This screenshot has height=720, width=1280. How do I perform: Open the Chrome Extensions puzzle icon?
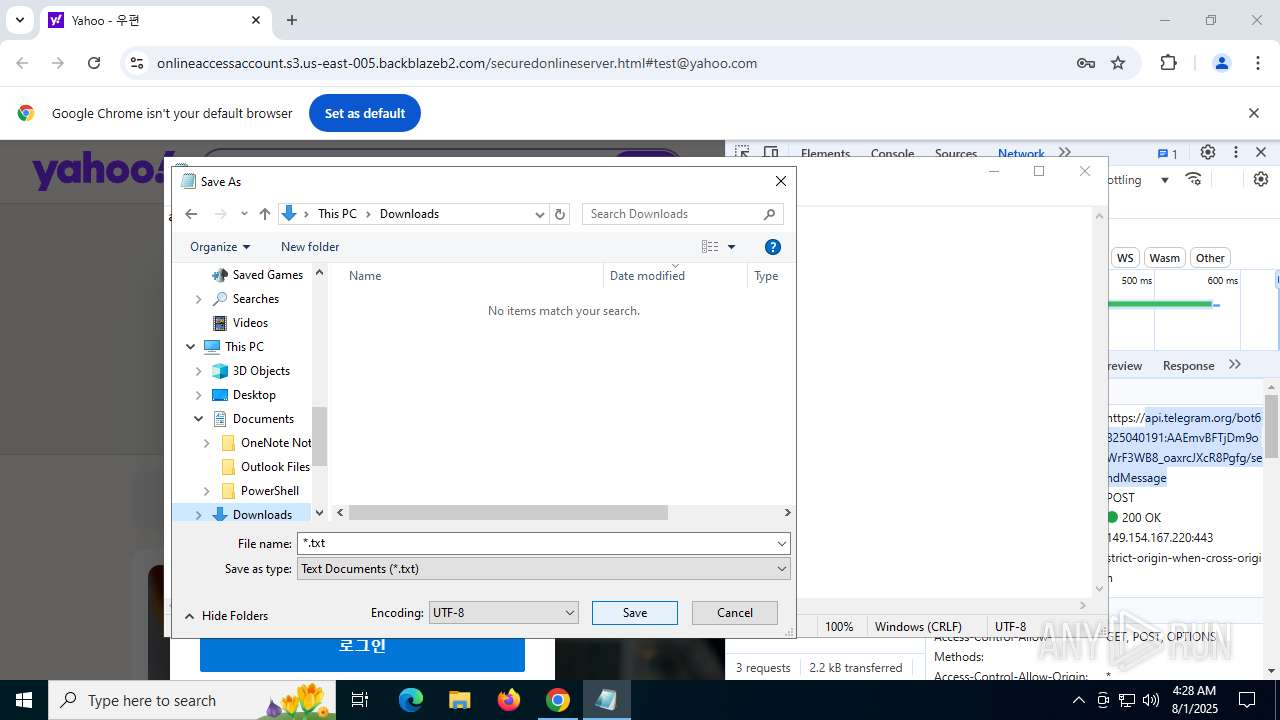(1168, 63)
